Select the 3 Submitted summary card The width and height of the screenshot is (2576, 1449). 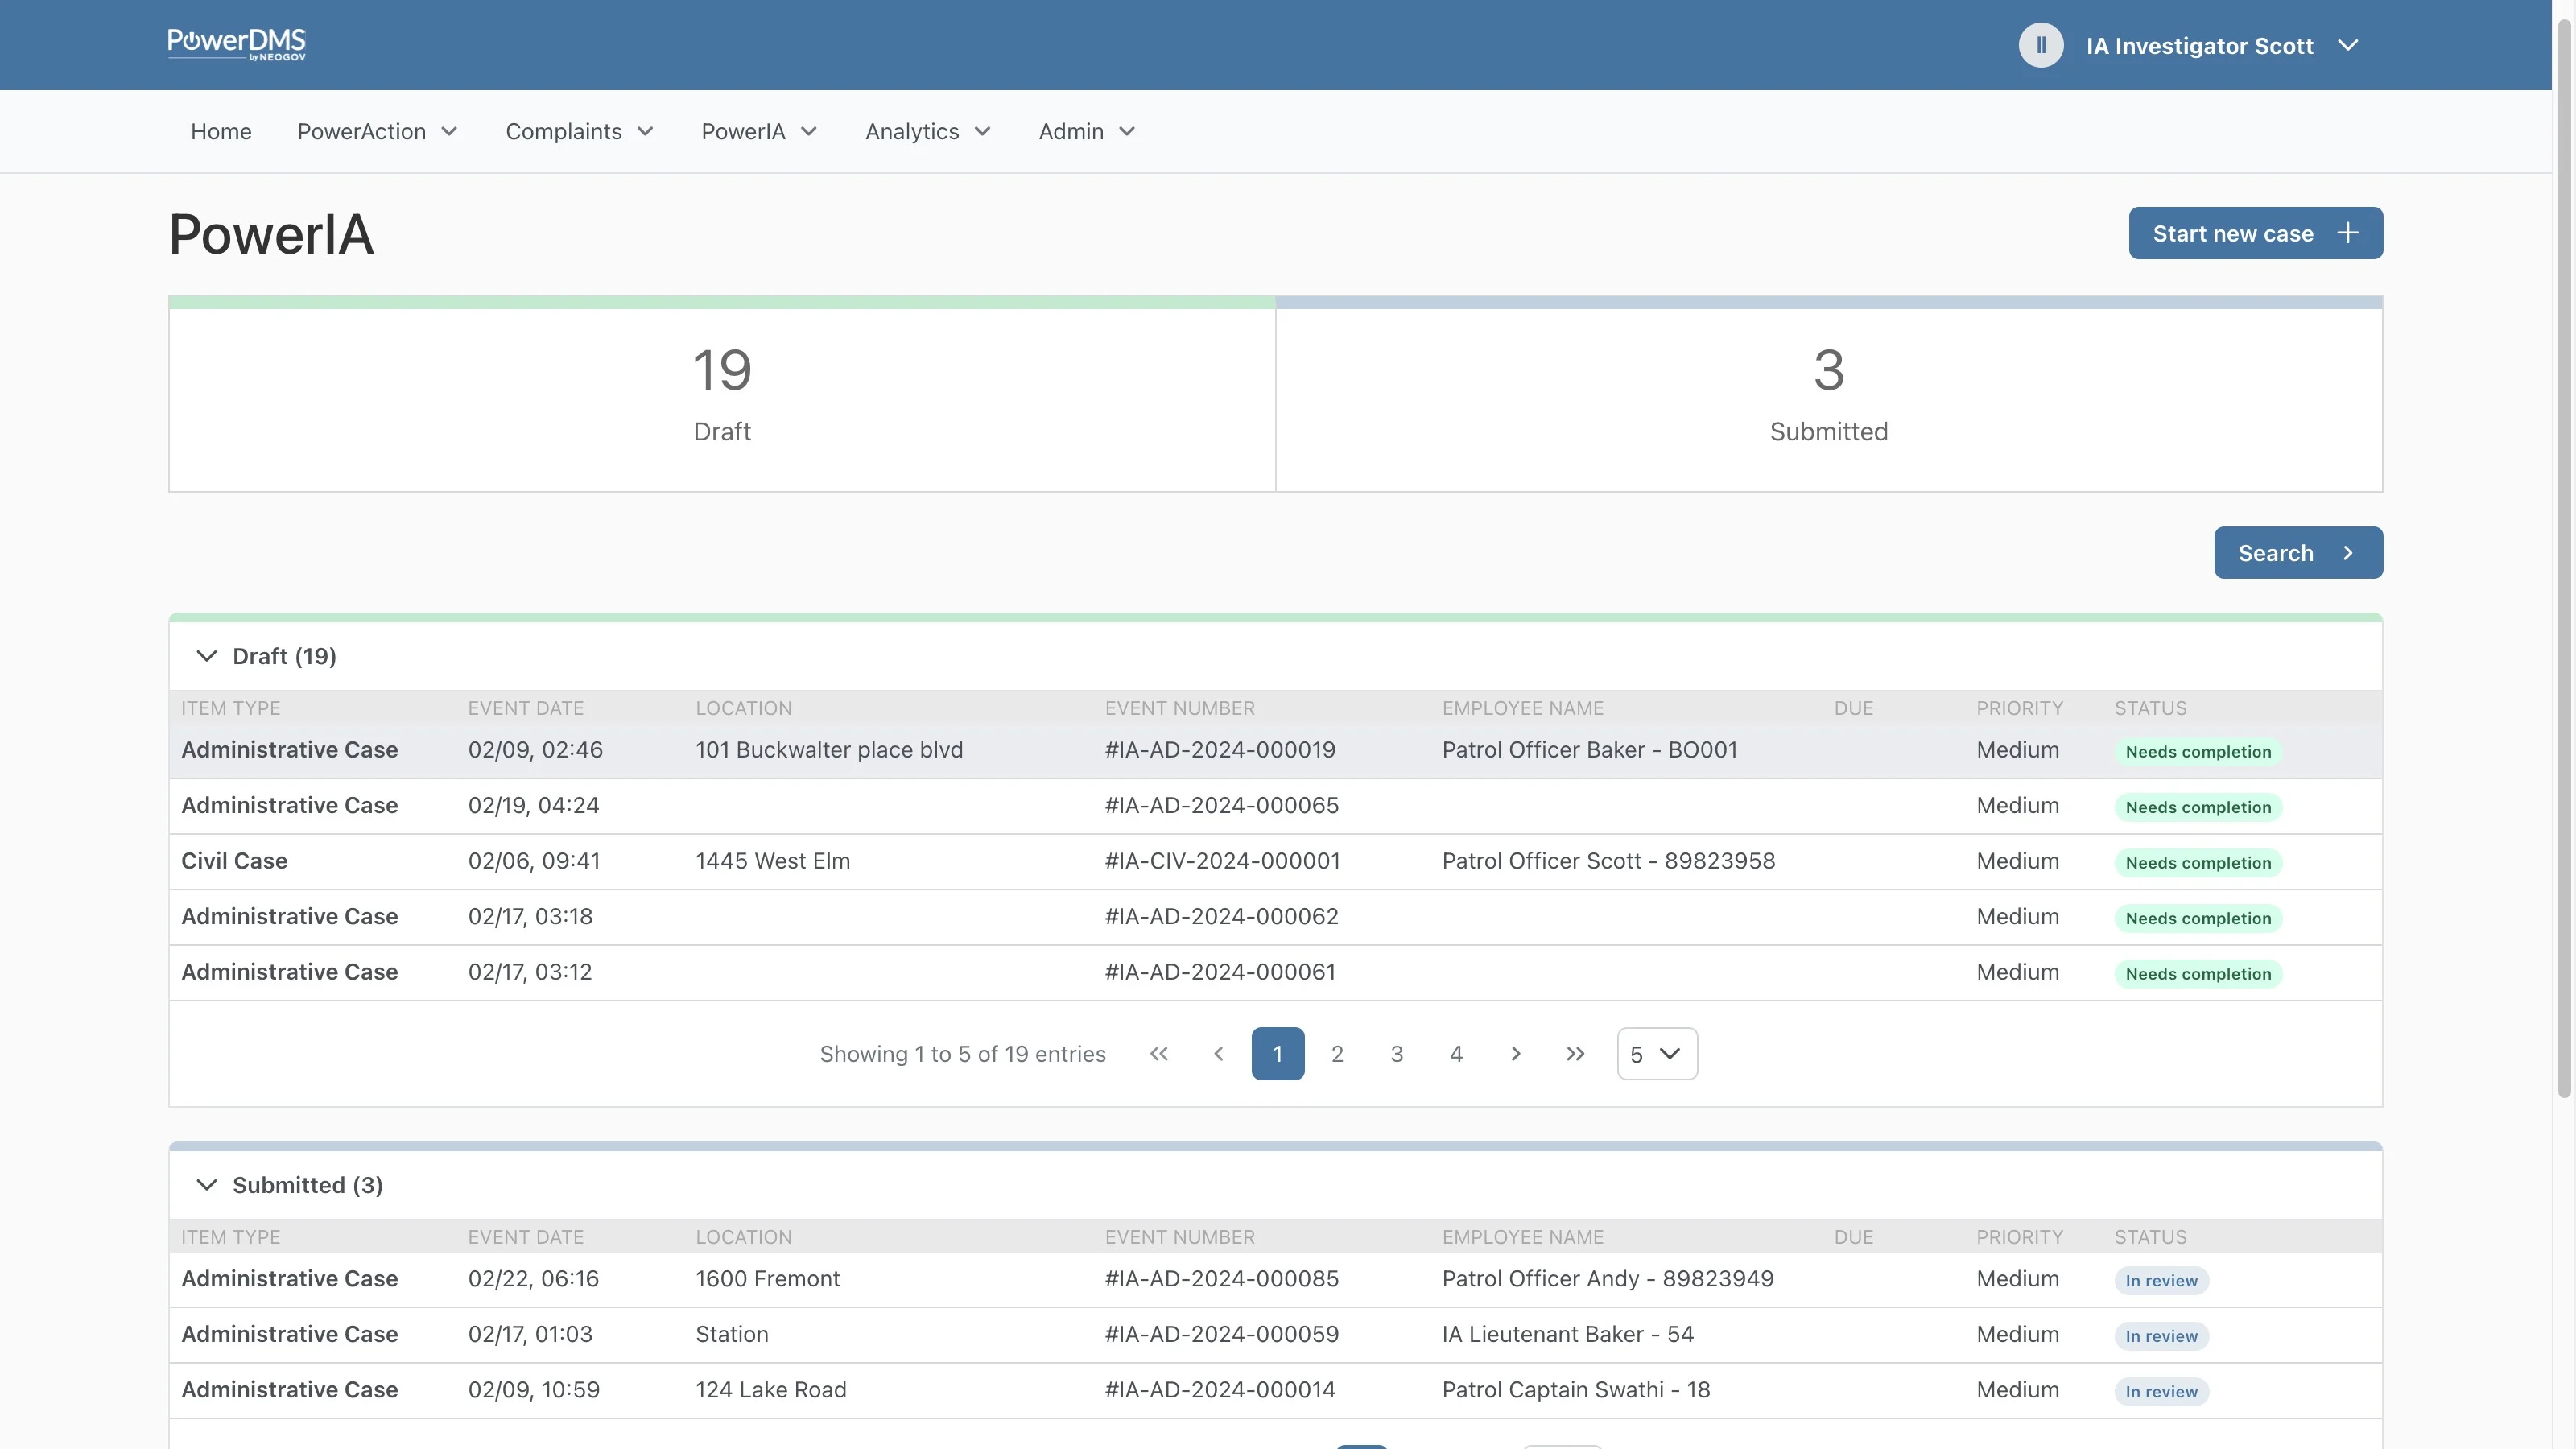pos(1829,394)
